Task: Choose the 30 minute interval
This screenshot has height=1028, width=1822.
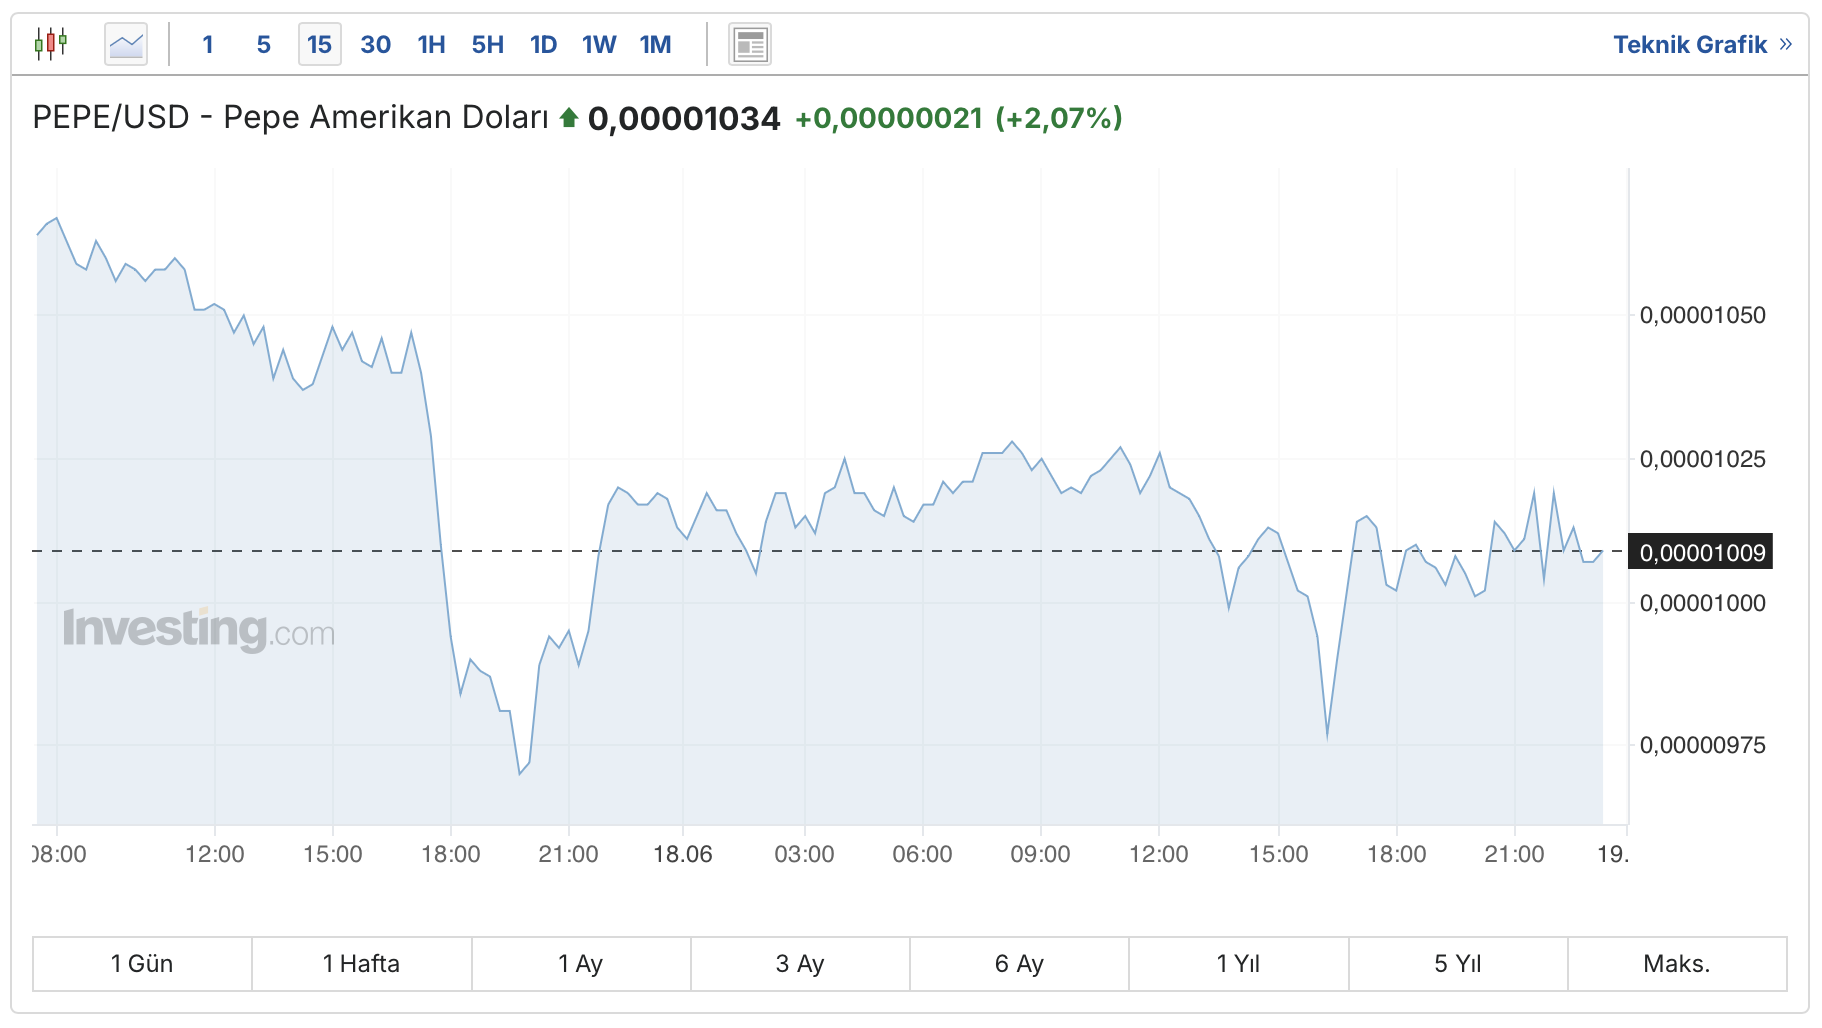Action: [376, 44]
